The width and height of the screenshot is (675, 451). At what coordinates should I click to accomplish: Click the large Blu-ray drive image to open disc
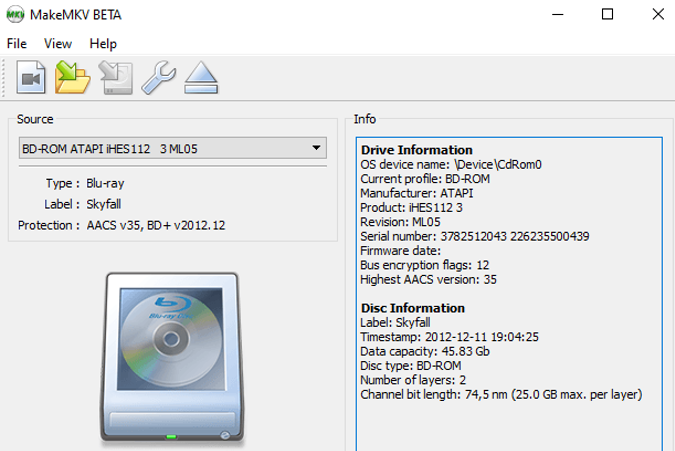(x=172, y=358)
